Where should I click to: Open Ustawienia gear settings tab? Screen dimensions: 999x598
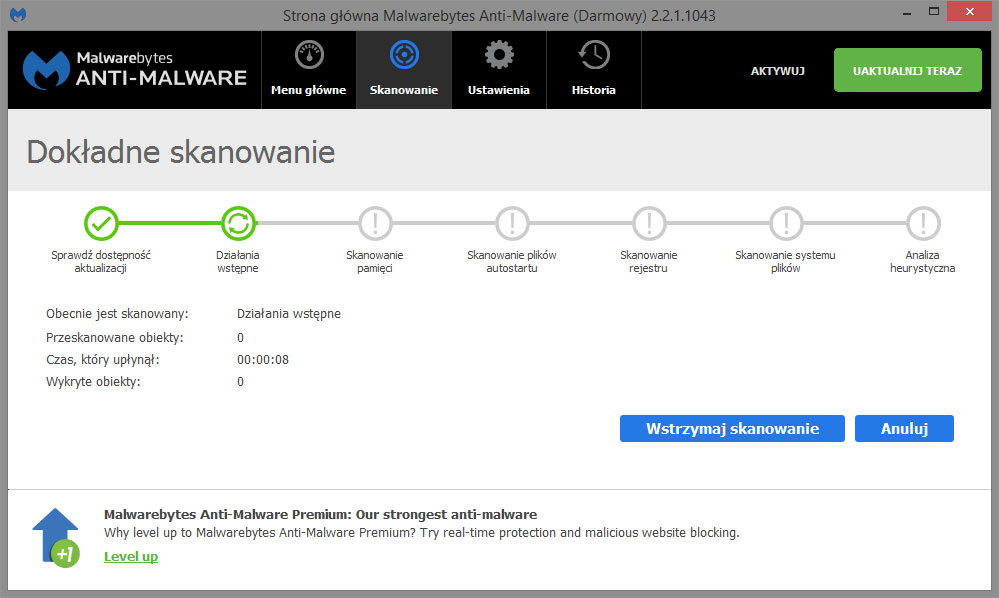tap(498, 69)
